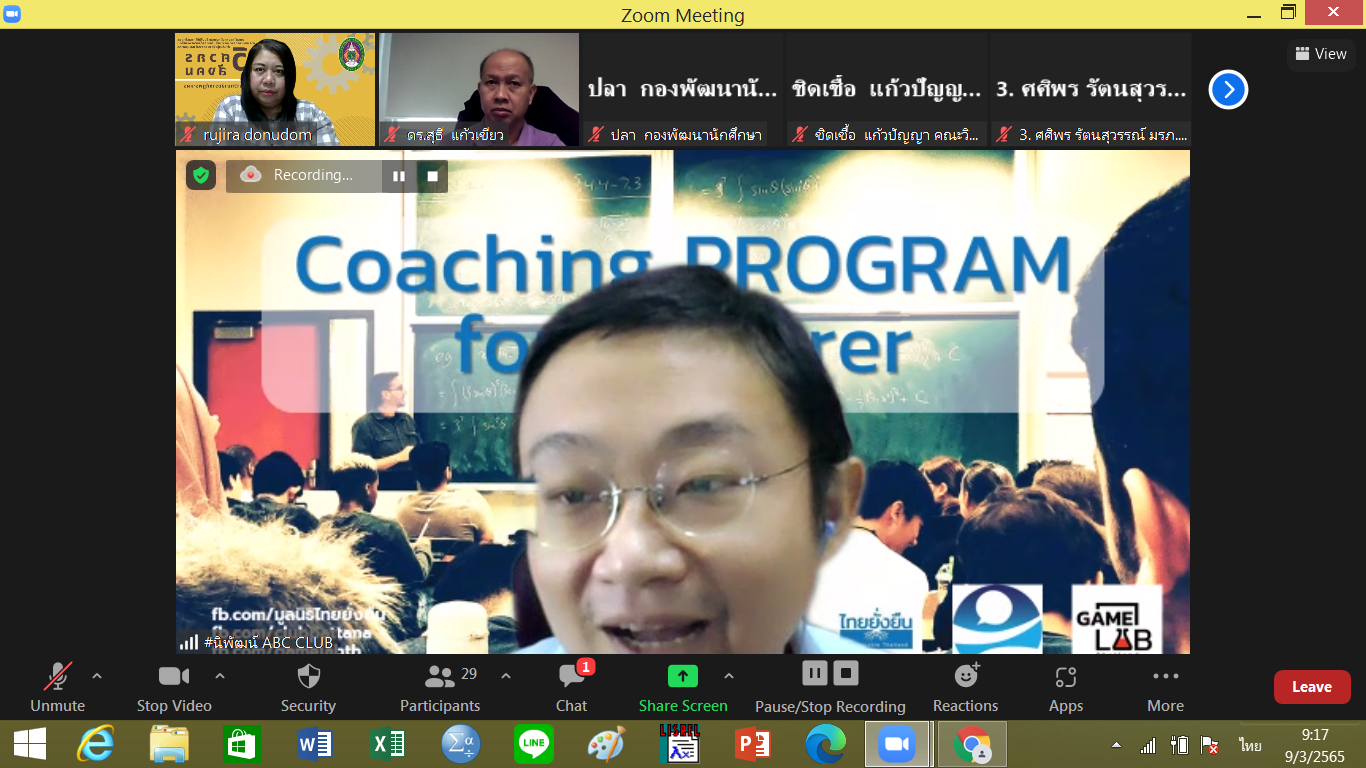Open Excel from the taskbar
The image size is (1366, 768).
[x=388, y=744]
